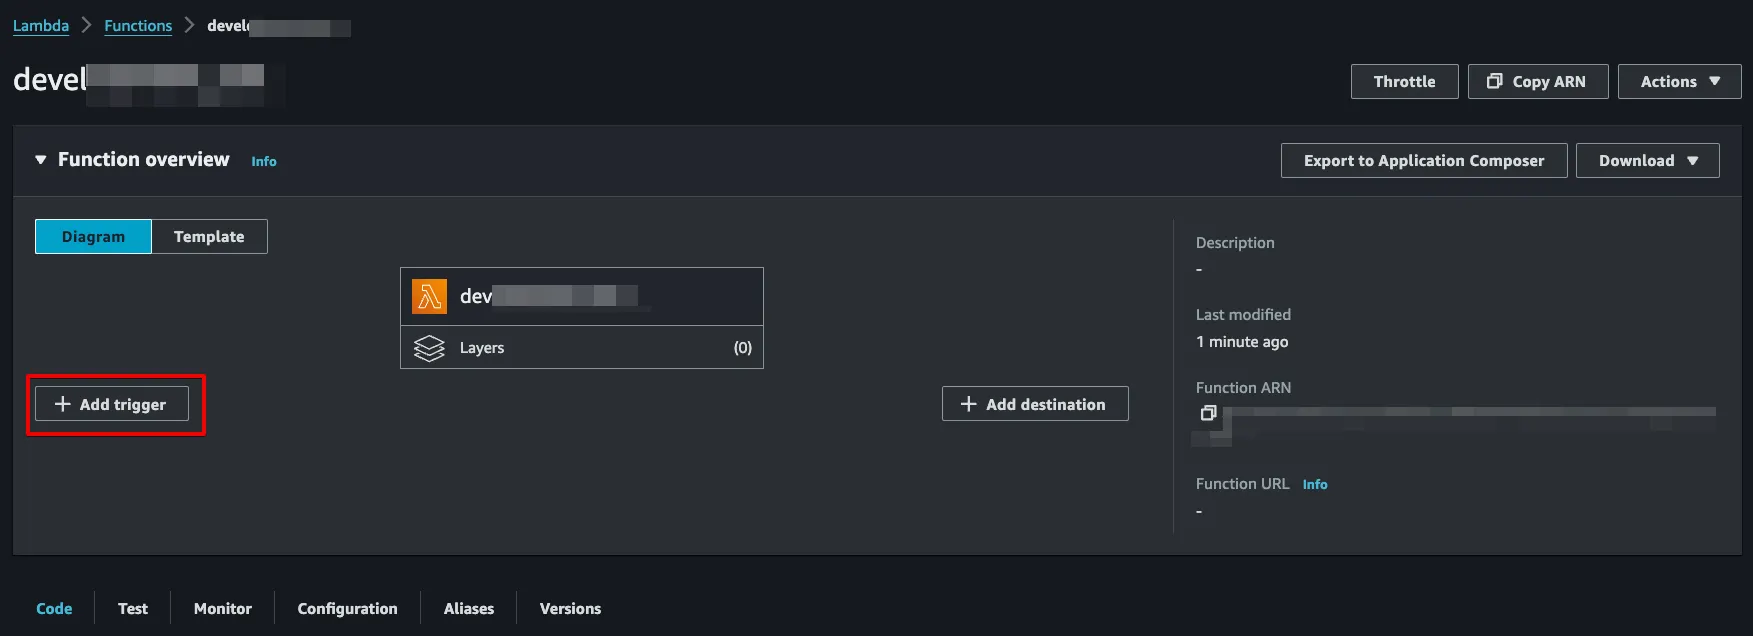Click the orange Lambda function icon
The image size is (1753, 636).
point(429,296)
